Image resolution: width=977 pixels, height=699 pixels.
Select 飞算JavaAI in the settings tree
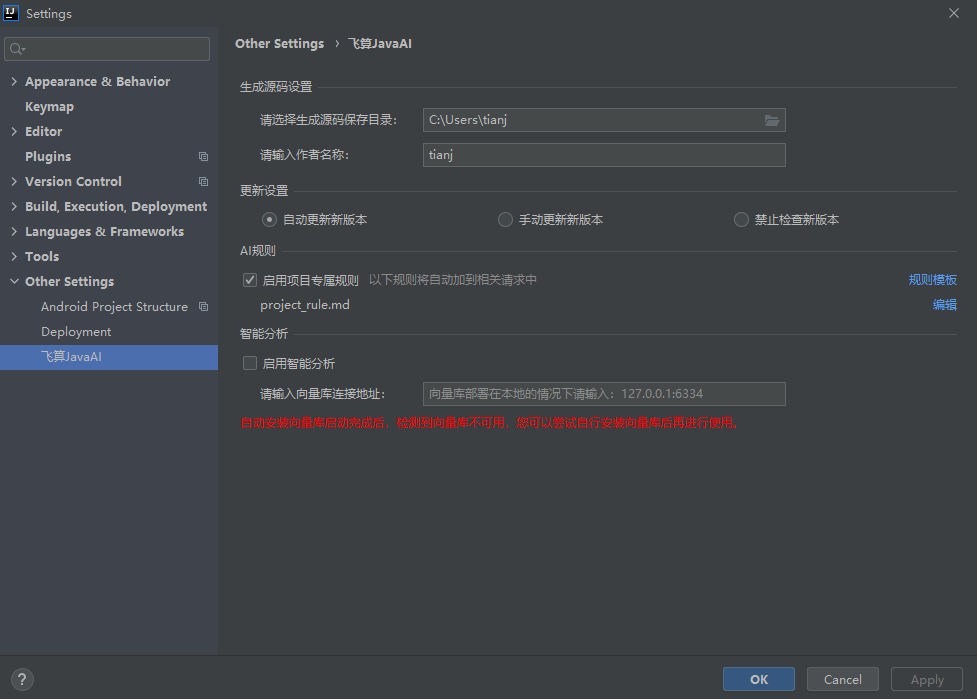pos(109,357)
